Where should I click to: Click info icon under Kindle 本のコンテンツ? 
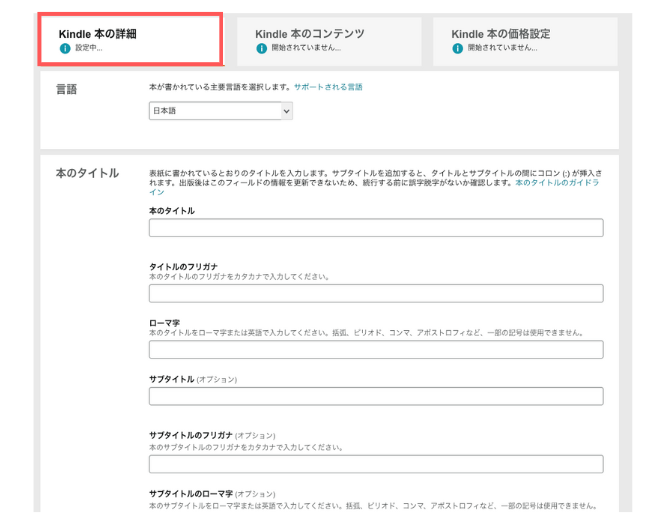pyautogui.click(x=262, y=48)
